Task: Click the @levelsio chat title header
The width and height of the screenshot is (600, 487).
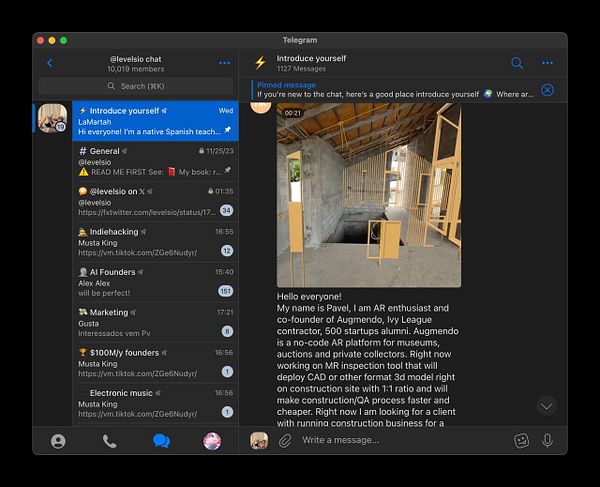Action: pos(135,59)
